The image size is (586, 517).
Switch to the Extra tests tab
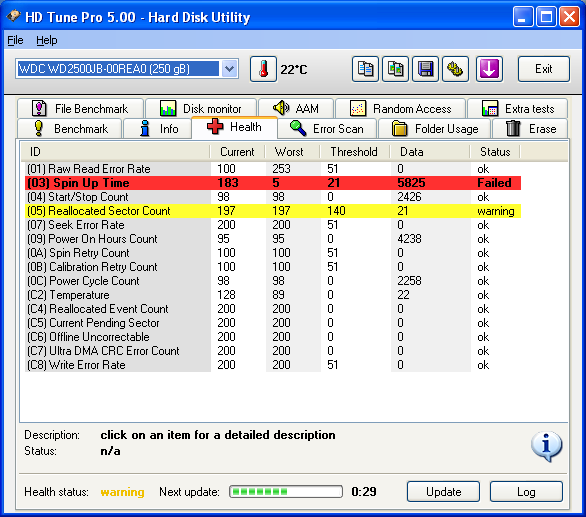coord(518,109)
